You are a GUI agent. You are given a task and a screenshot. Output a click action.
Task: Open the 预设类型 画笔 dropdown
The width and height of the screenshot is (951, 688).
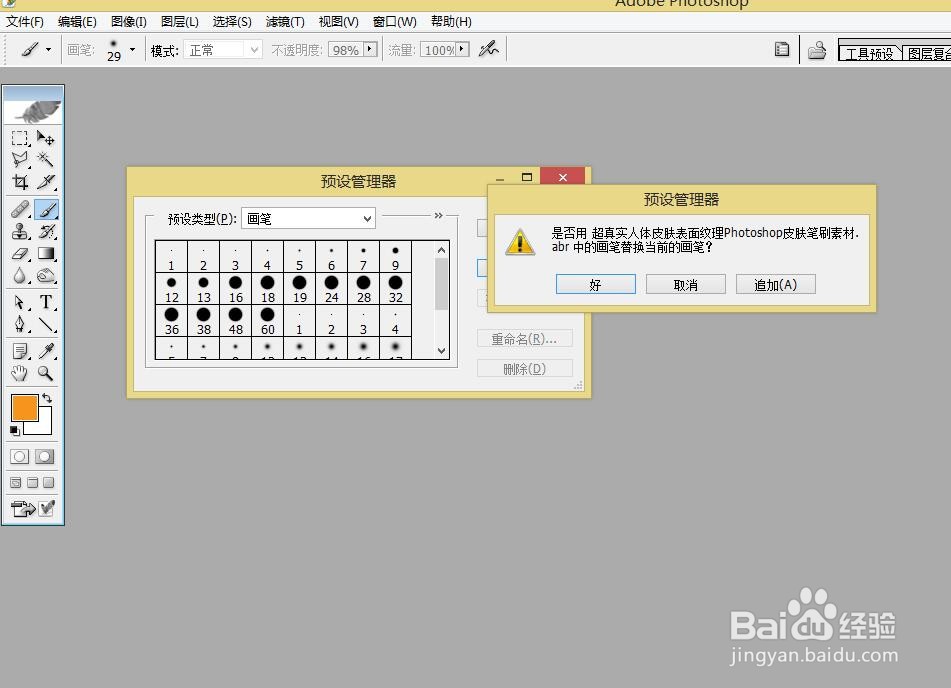click(x=309, y=218)
